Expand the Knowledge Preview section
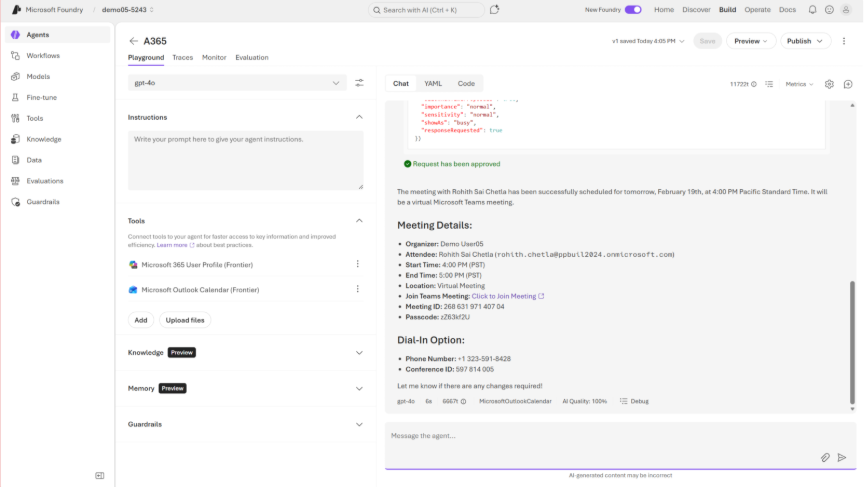The image size is (864, 487). pos(359,353)
